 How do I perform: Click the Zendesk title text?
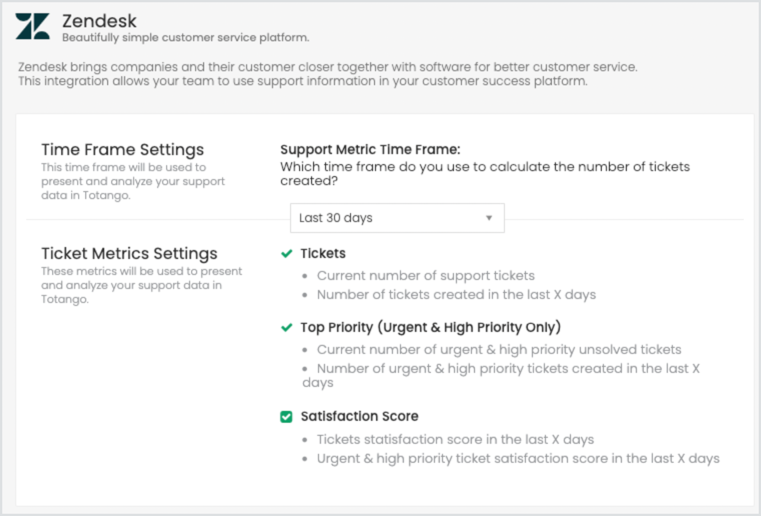point(99,21)
